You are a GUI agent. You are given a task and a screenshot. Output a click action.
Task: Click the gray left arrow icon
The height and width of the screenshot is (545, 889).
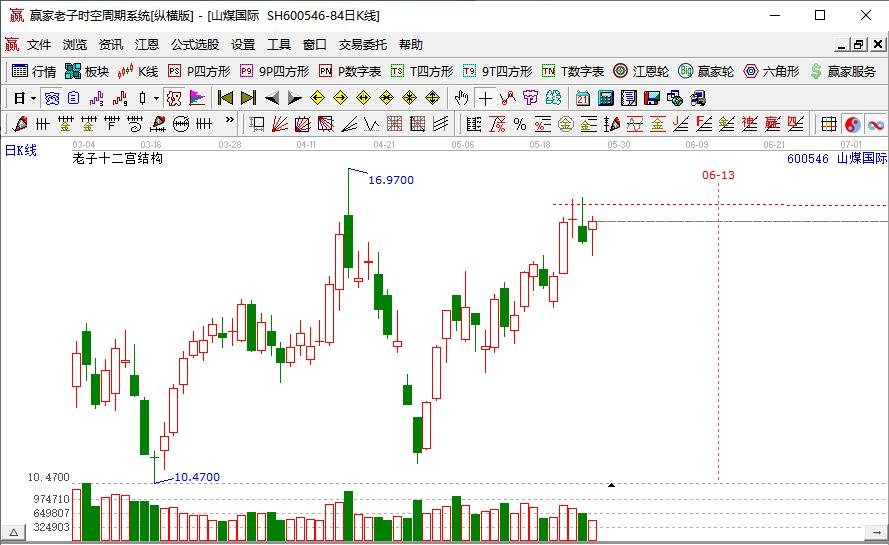(272, 98)
